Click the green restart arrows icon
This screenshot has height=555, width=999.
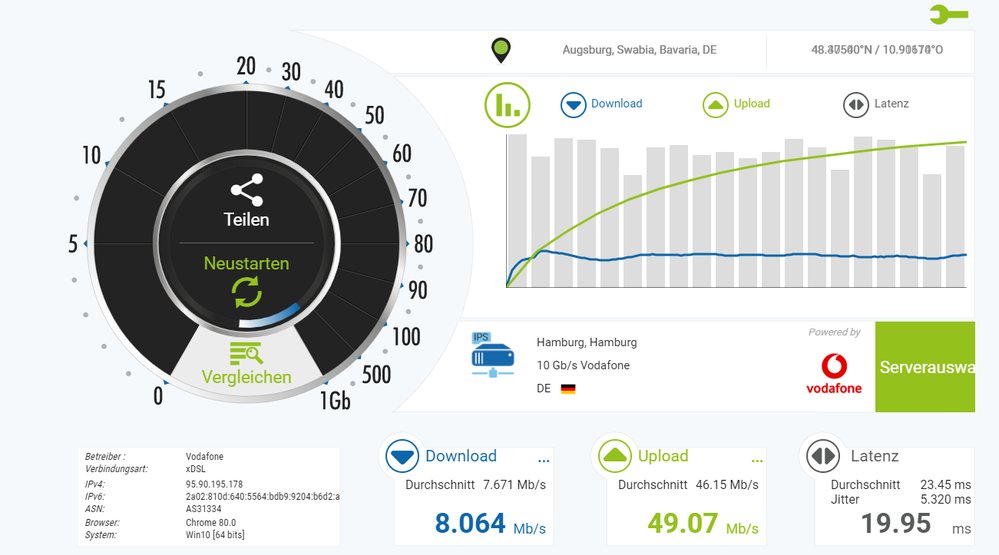pyautogui.click(x=247, y=292)
